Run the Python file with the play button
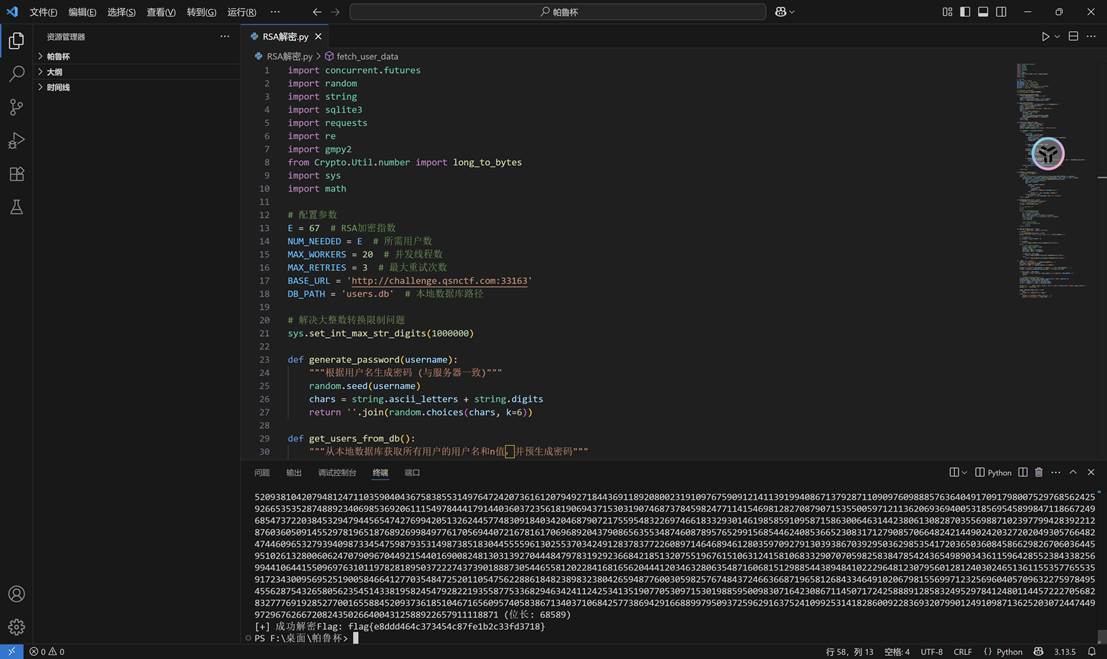The width and height of the screenshot is (1107, 659). 1046,36
